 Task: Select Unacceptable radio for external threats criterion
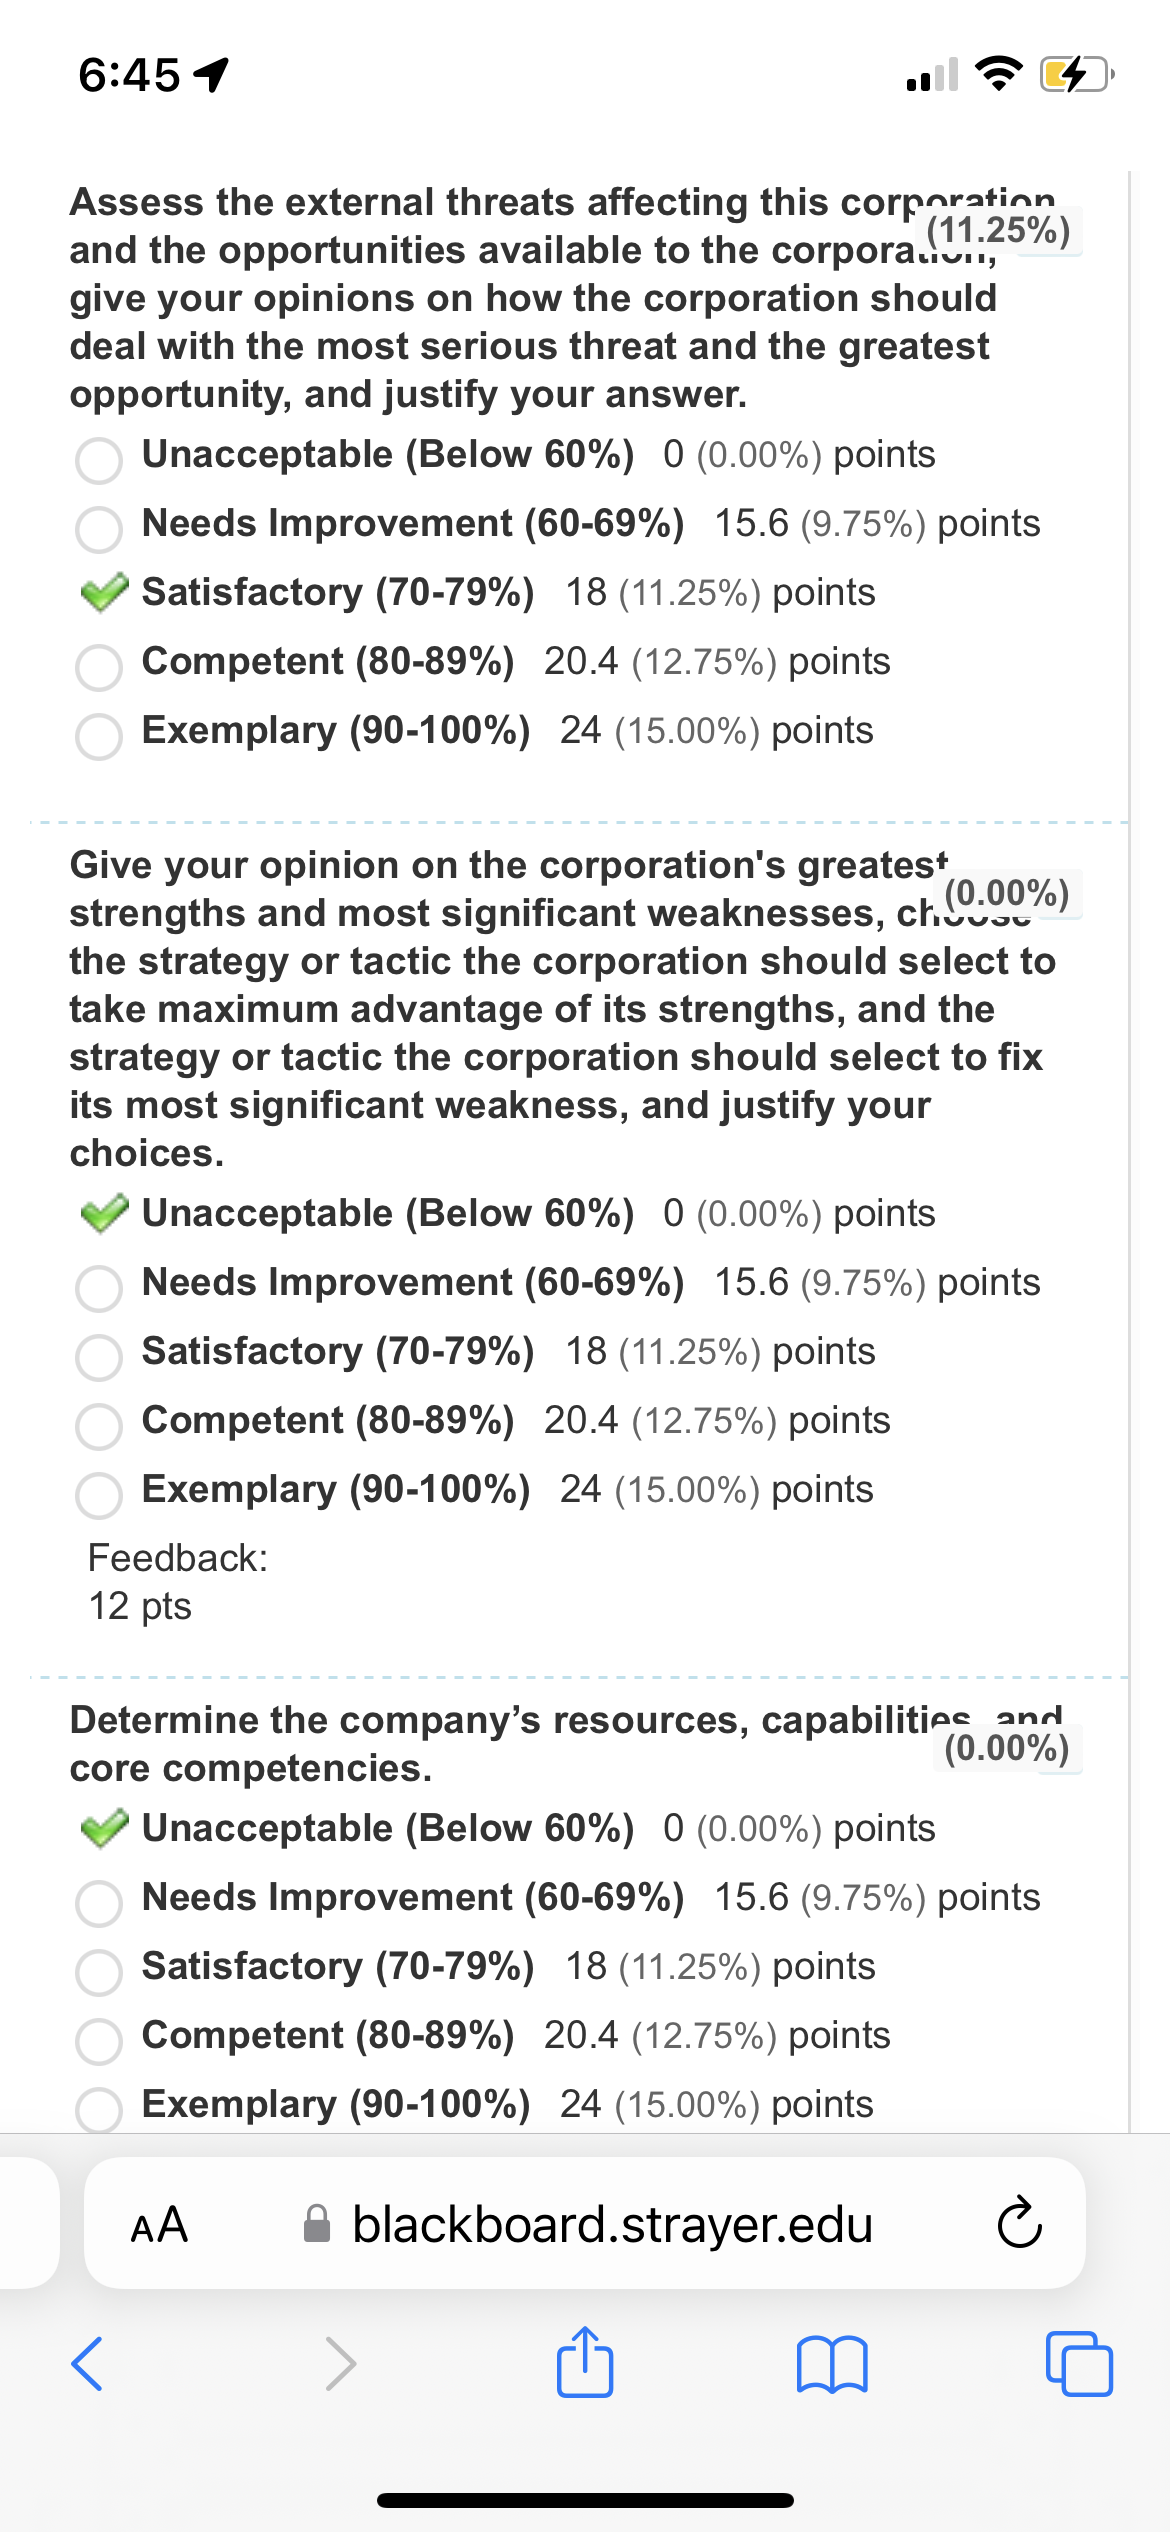[x=99, y=460]
